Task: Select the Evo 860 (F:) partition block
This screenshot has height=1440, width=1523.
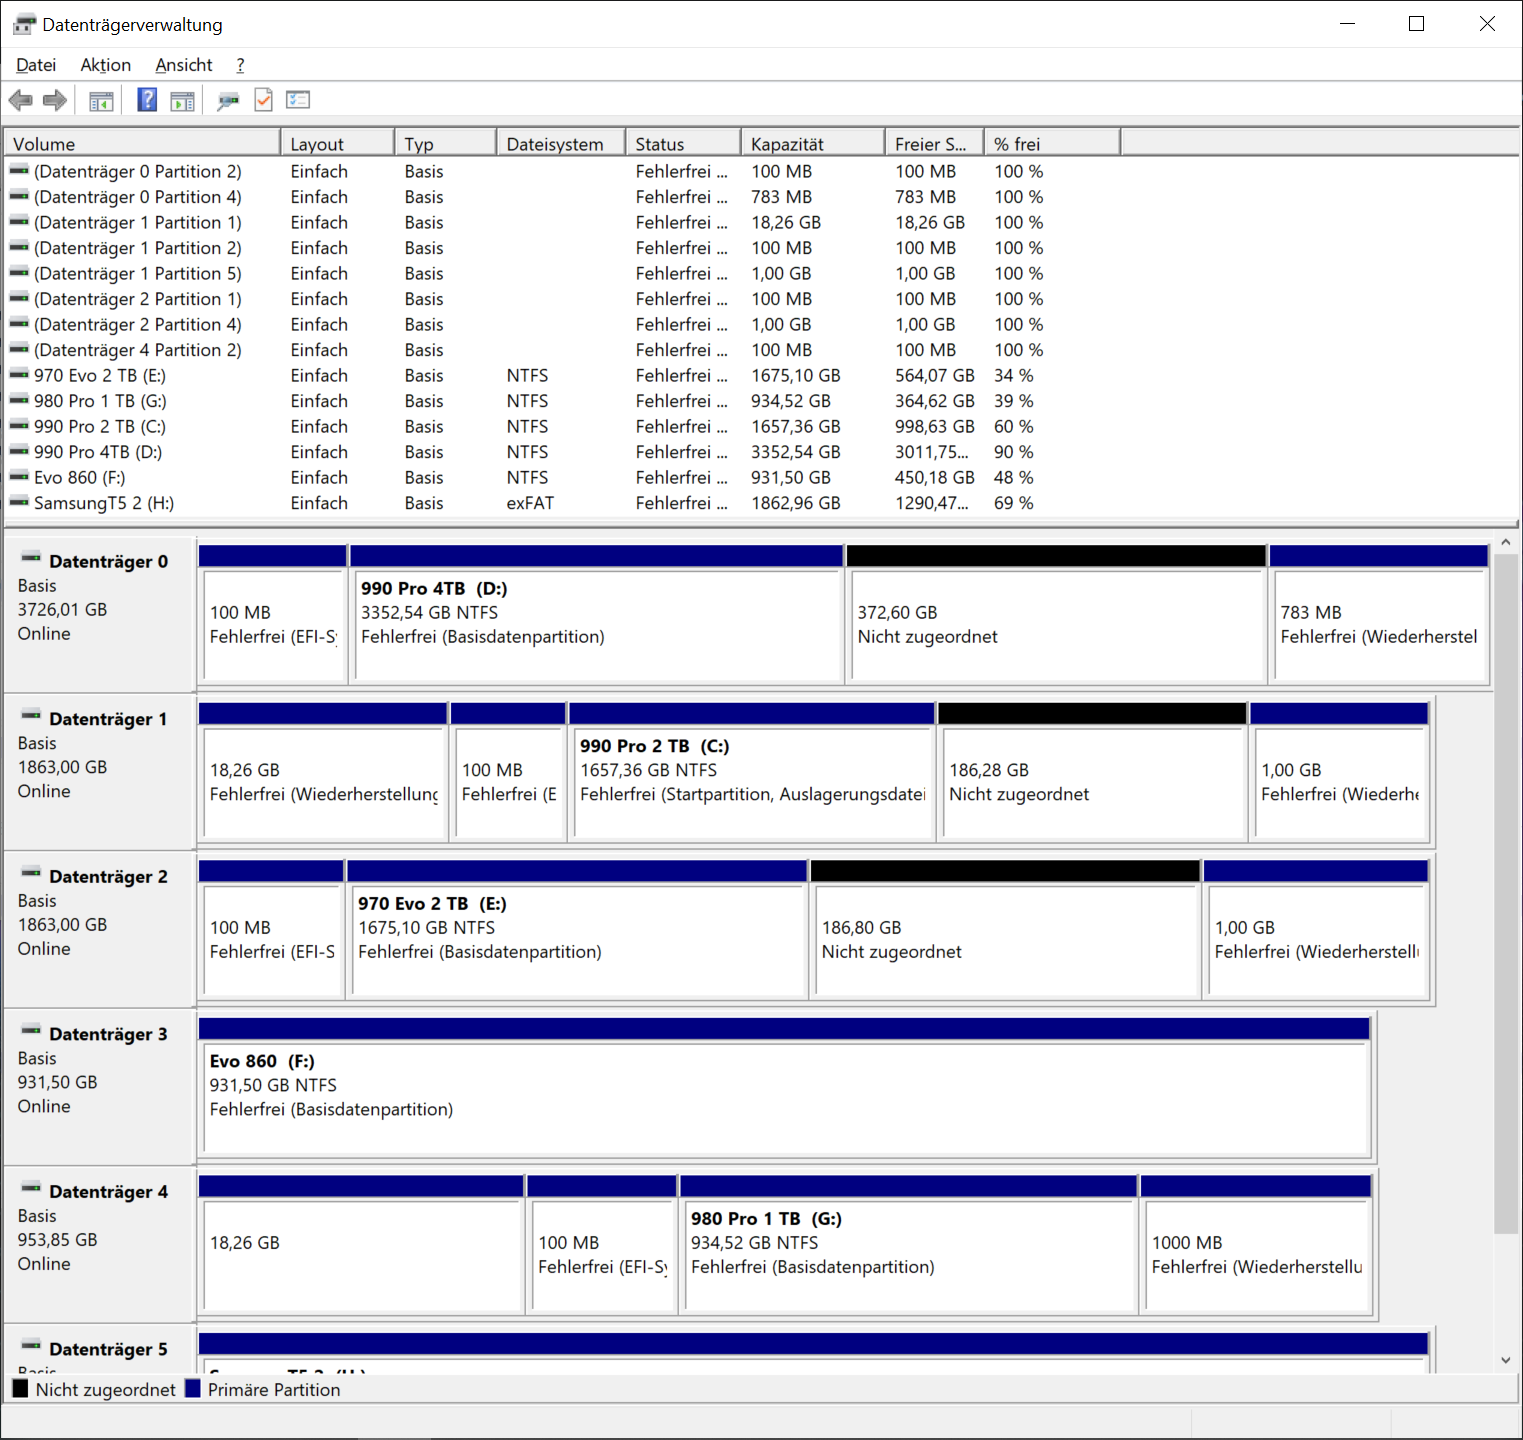Action: pos(785,1095)
